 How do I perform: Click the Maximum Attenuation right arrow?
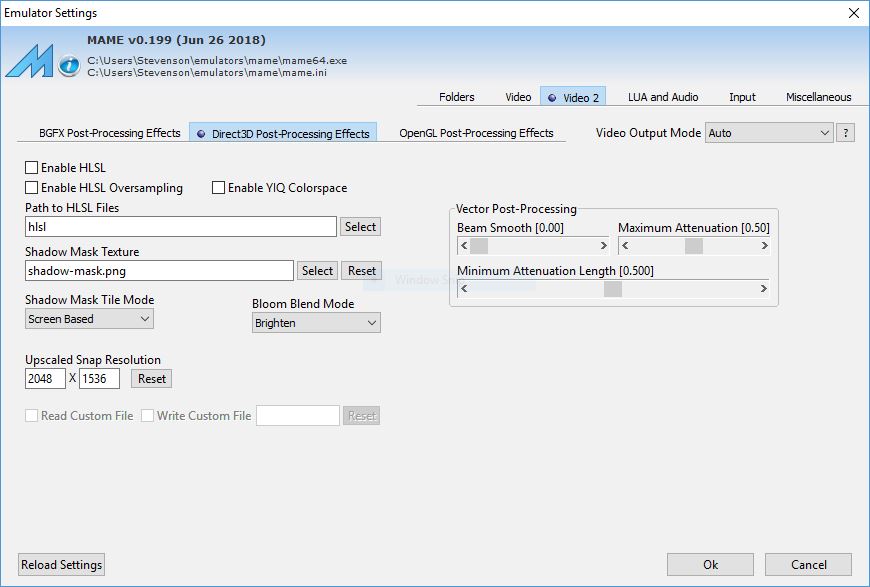764,245
